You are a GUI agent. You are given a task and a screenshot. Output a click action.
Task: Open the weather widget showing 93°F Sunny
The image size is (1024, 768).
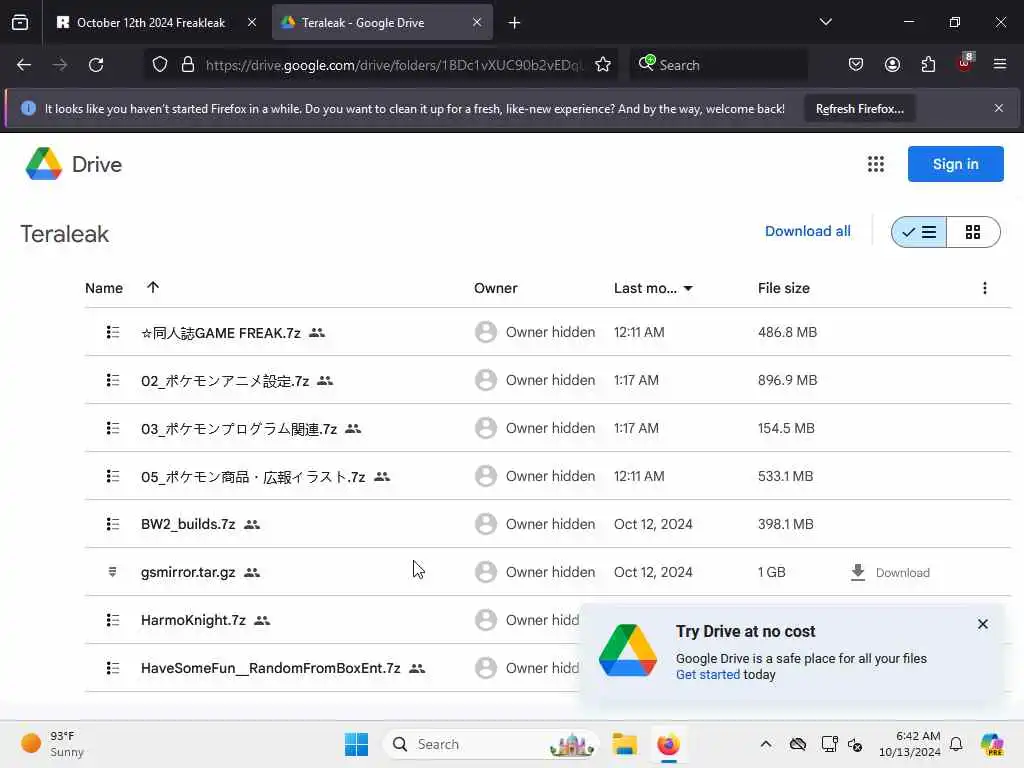(x=52, y=744)
